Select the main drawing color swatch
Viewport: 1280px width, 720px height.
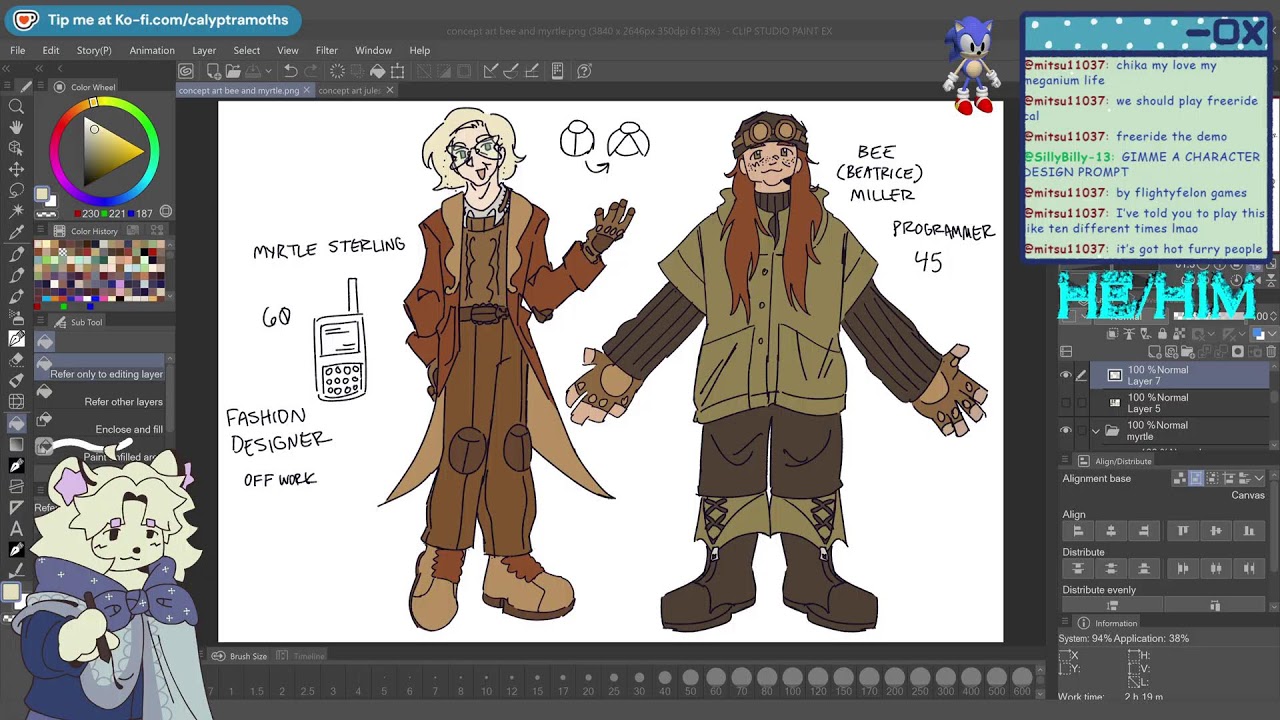tap(42, 195)
